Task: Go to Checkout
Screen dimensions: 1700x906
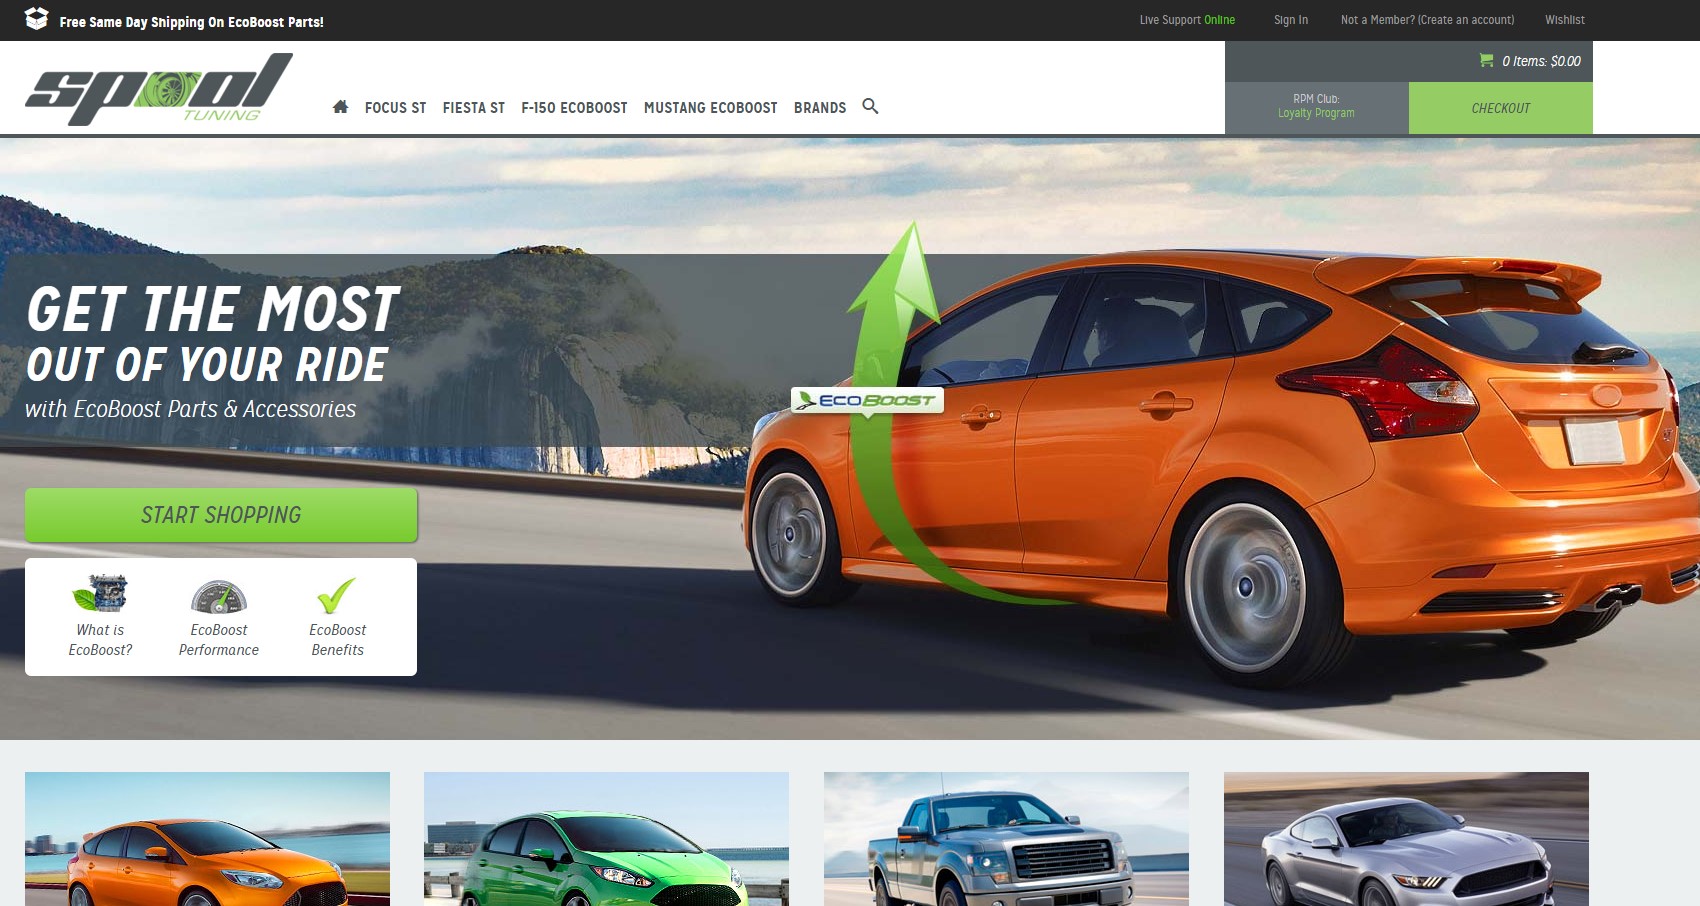Action: click(1500, 108)
